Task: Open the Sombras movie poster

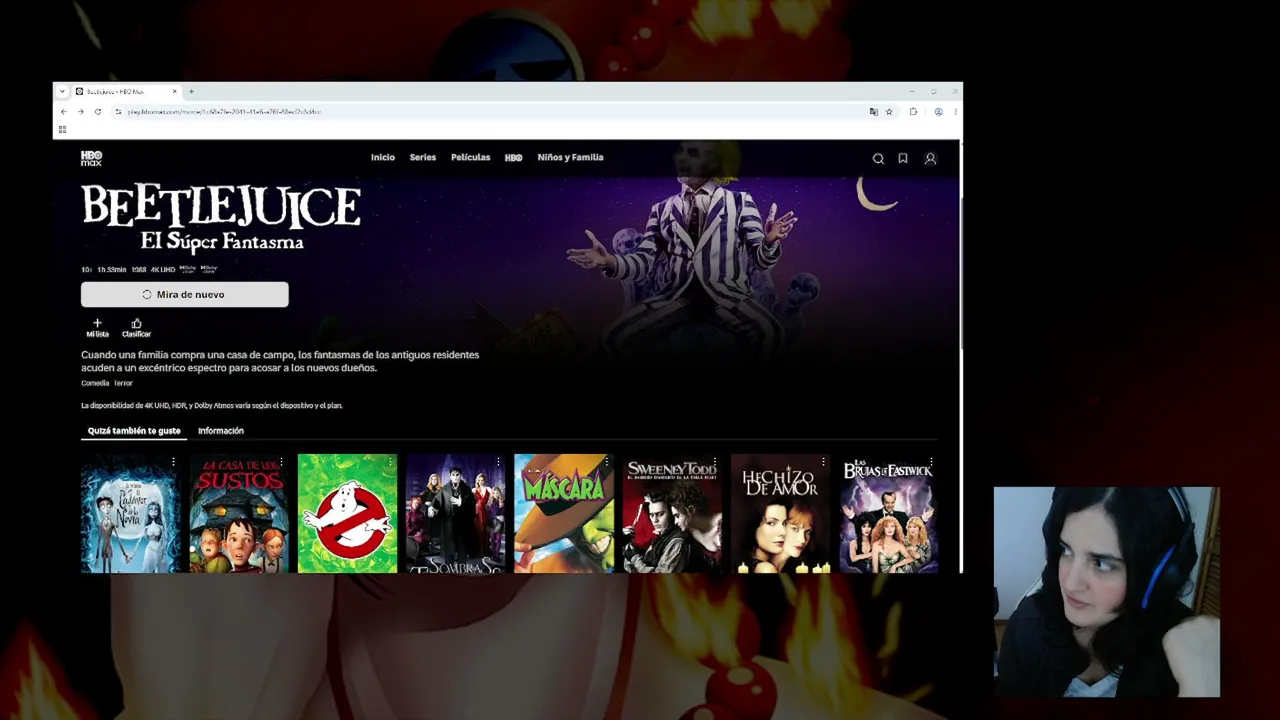Action: click(455, 514)
